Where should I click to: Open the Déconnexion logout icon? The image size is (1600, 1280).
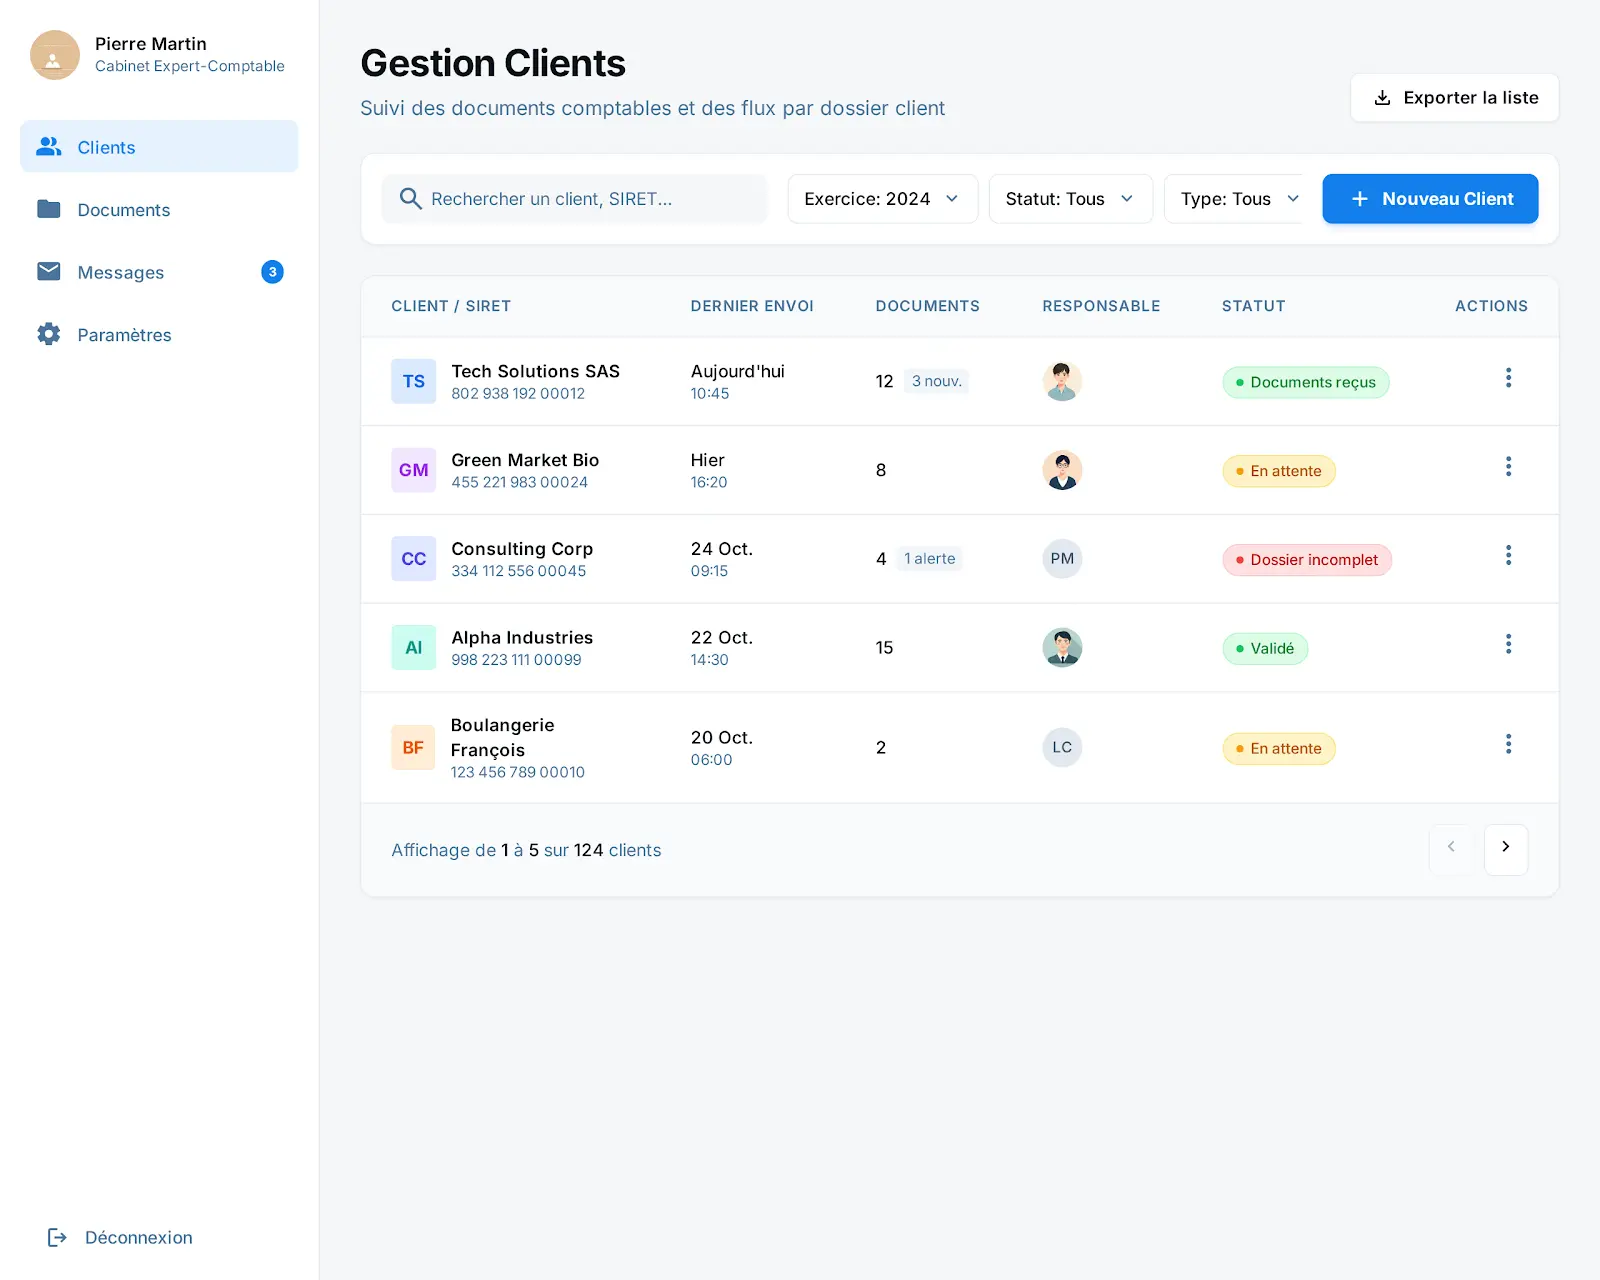tap(57, 1237)
